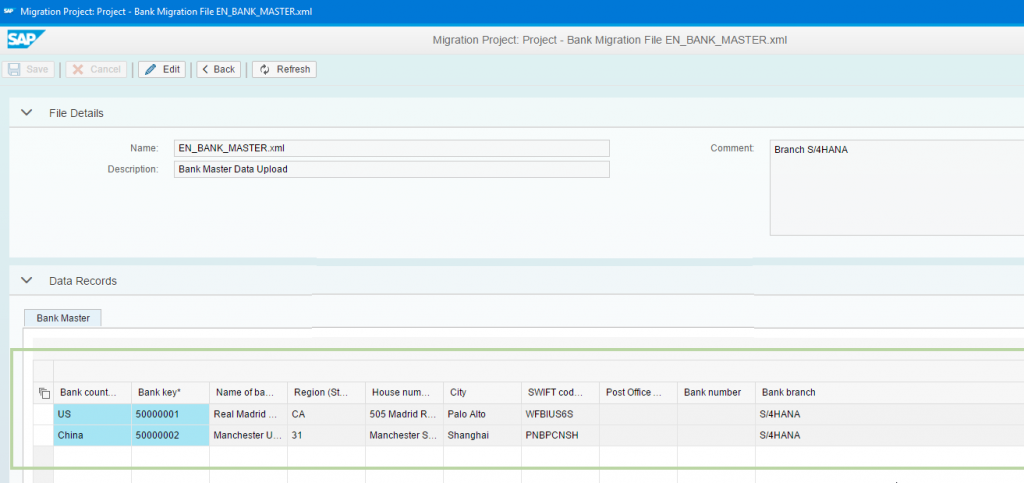Select the China bank country cell
The height and width of the screenshot is (483, 1024).
tap(92, 435)
